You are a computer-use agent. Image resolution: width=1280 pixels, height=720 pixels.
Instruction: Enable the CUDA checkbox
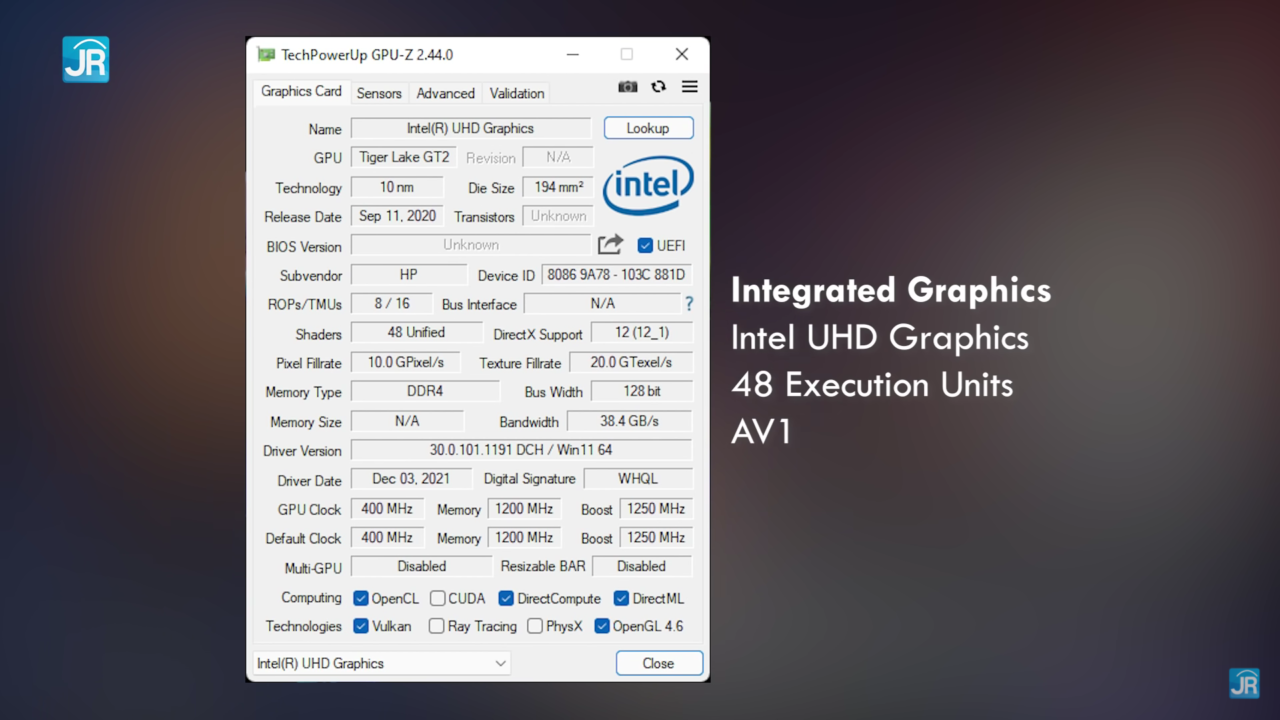pyautogui.click(x=438, y=599)
